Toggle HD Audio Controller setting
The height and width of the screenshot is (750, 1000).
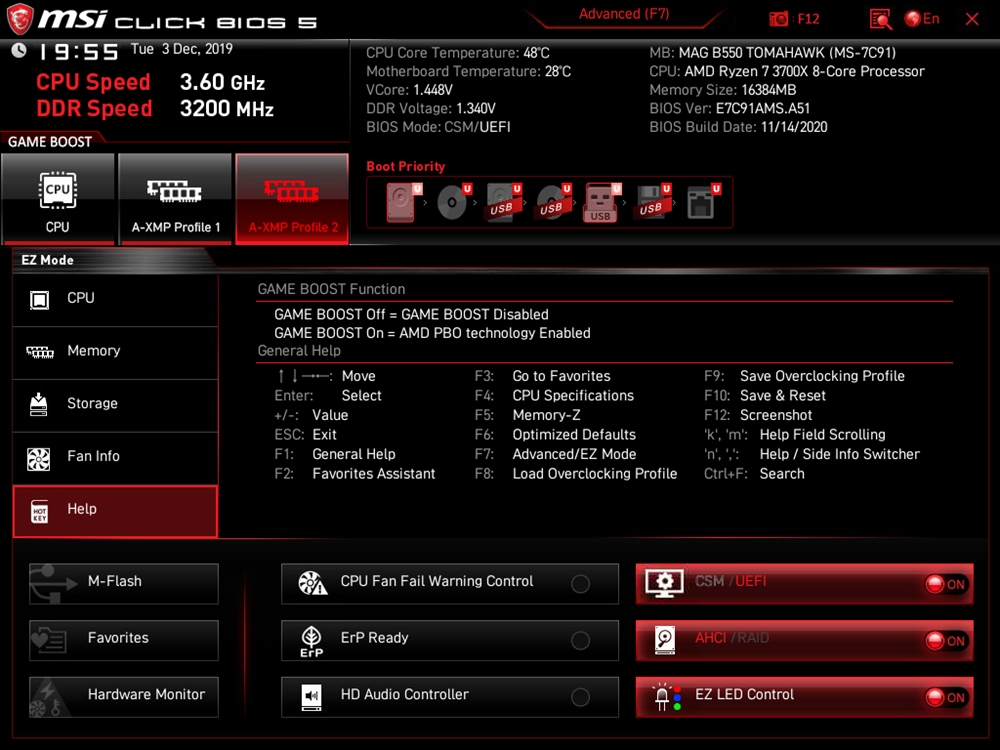click(580, 698)
